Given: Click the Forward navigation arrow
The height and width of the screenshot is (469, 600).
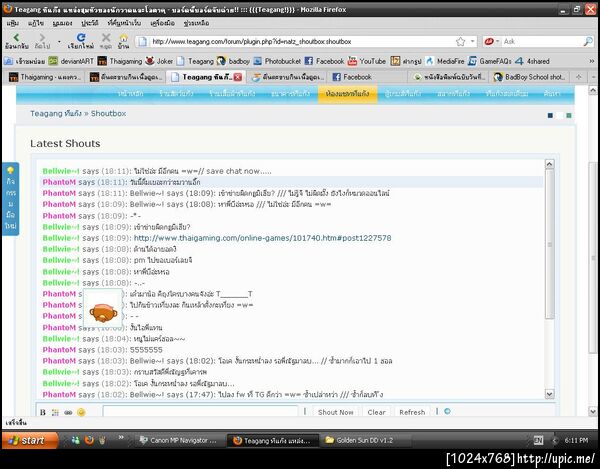Looking at the screenshot, I should pyautogui.click(x=42, y=37).
